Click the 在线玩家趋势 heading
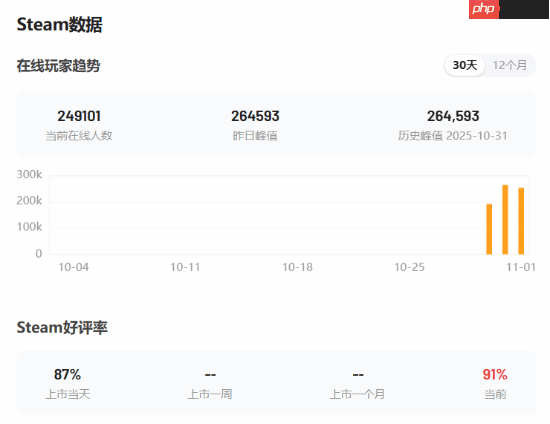 click(x=58, y=66)
